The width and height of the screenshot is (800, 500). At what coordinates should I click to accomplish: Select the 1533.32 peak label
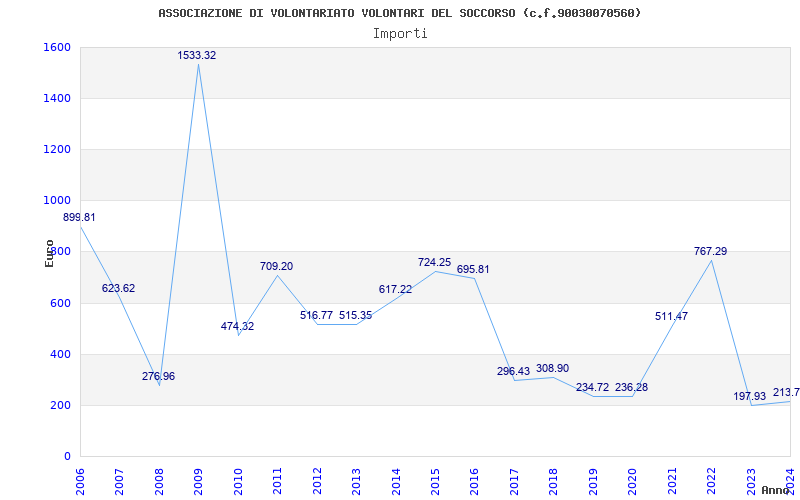[x=197, y=56]
